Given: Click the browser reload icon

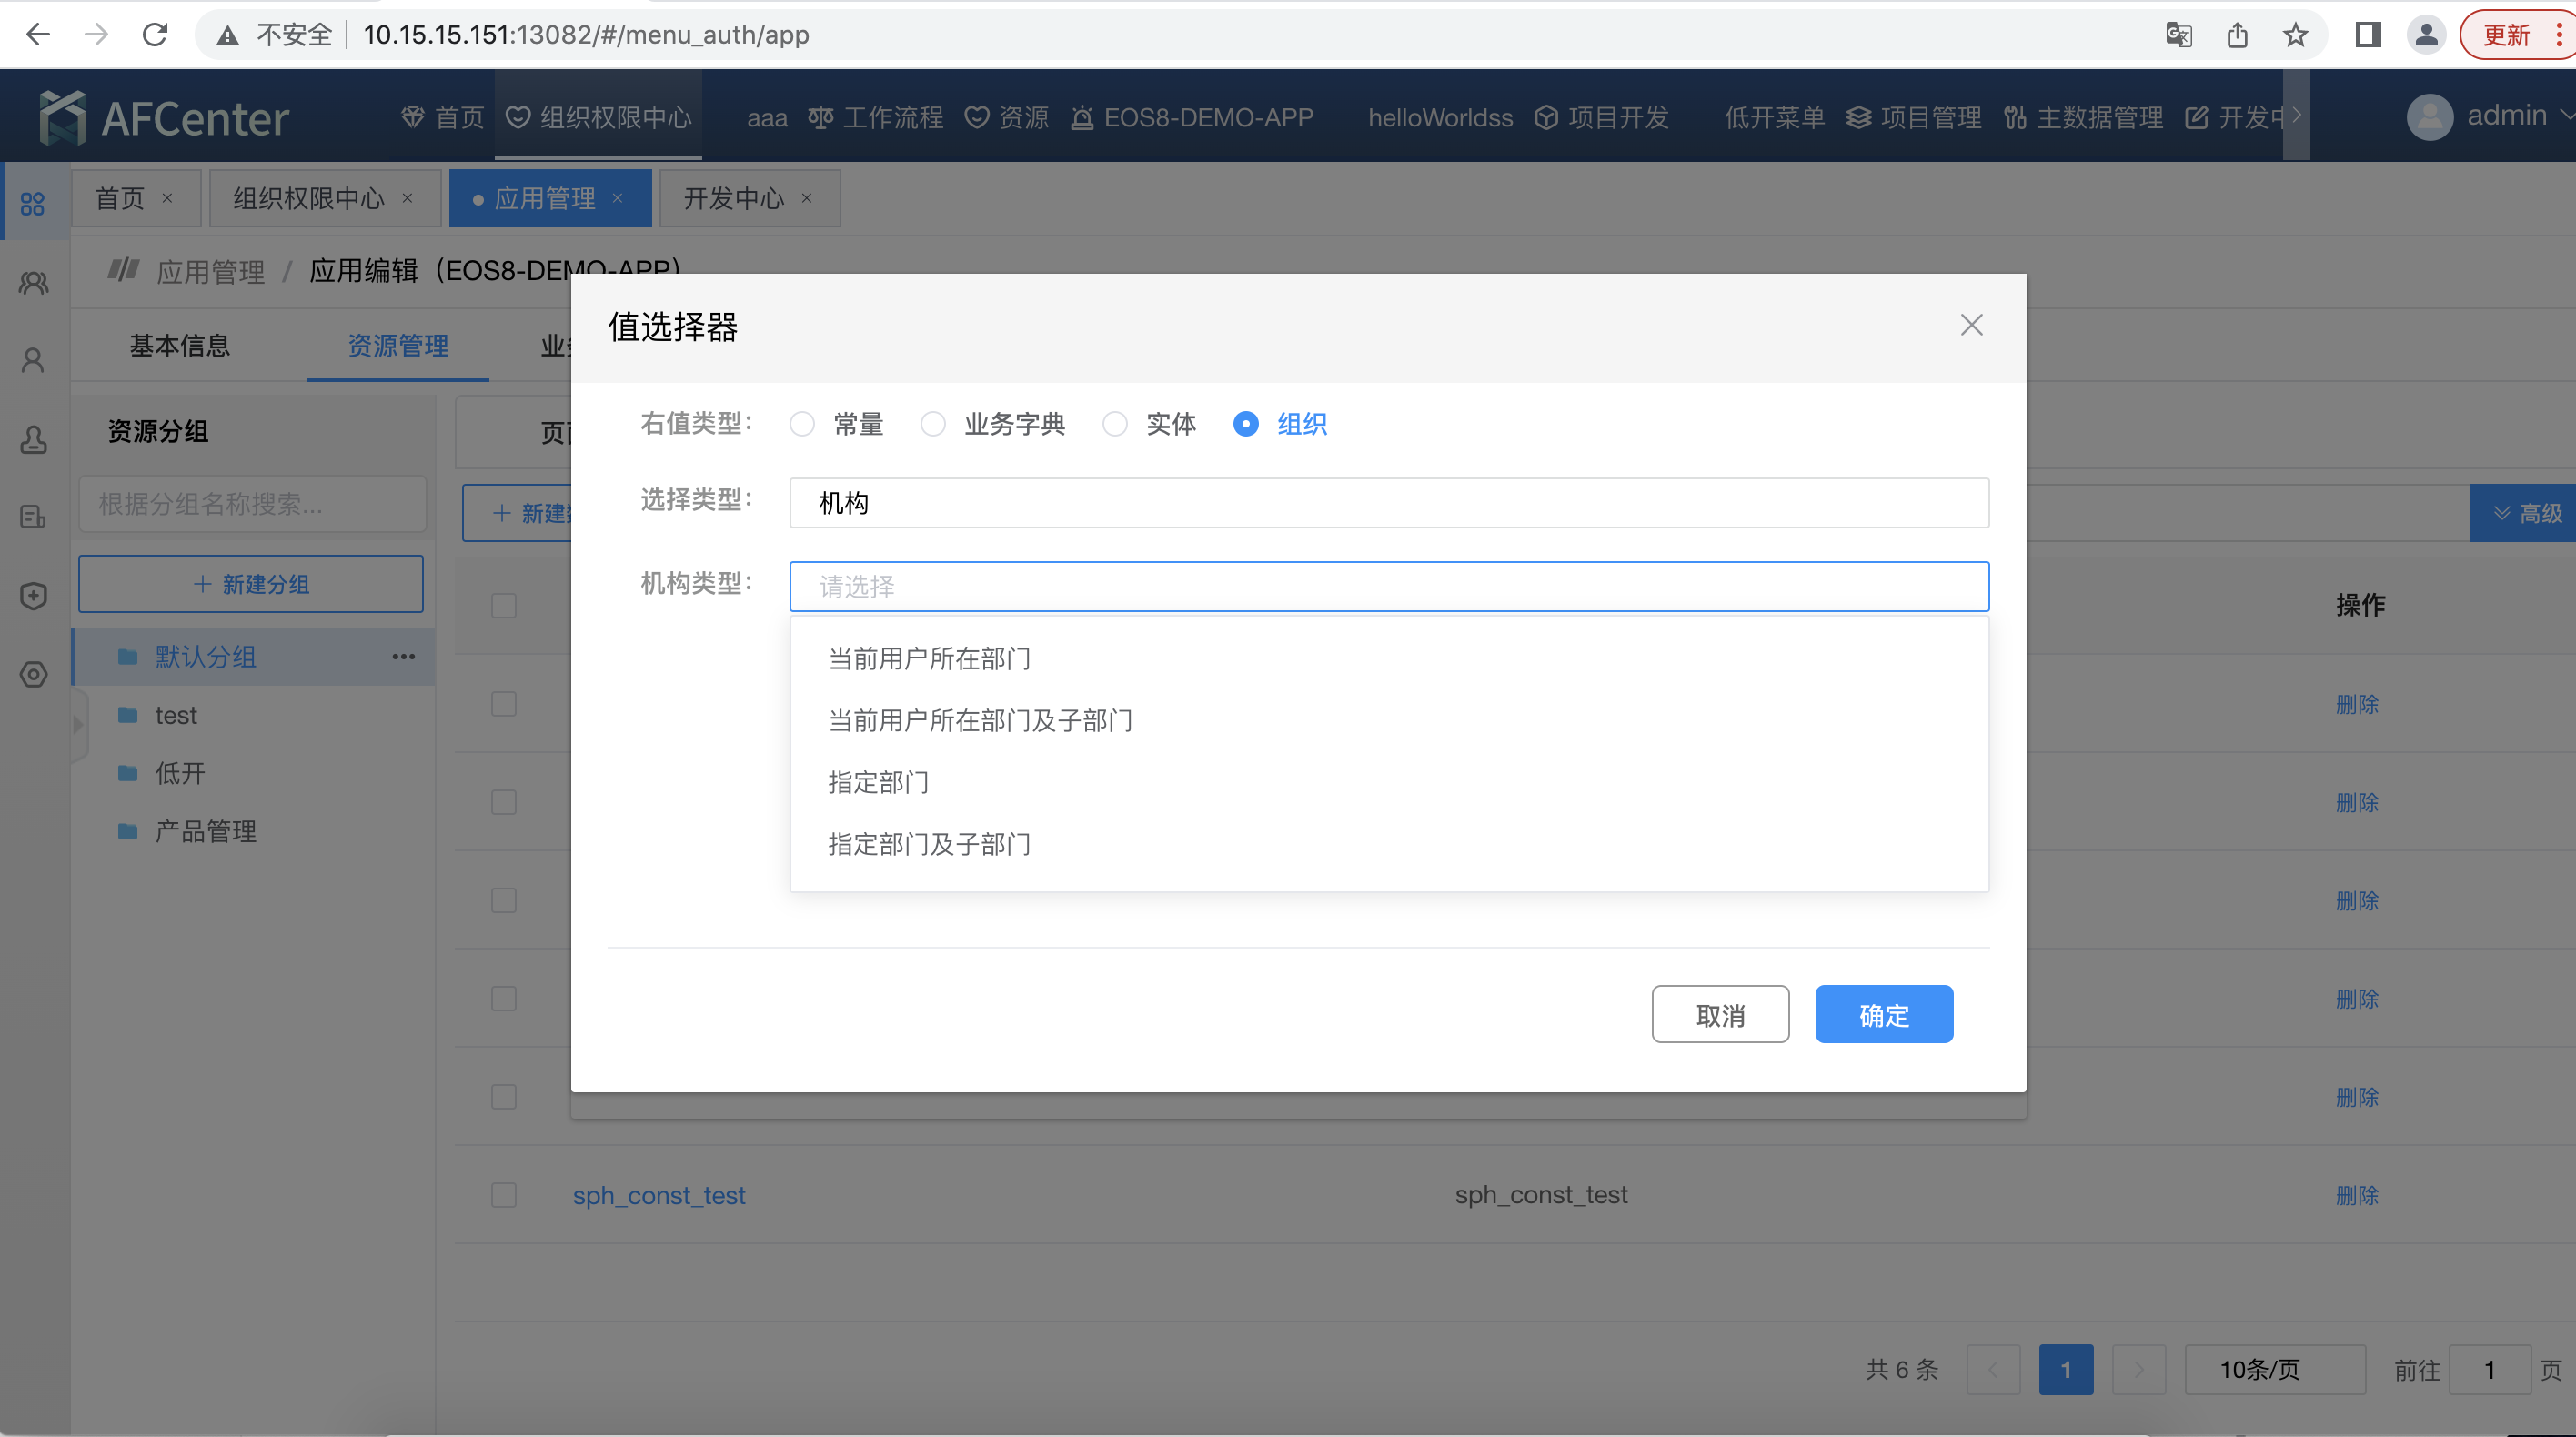Looking at the screenshot, I should click(155, 35).
